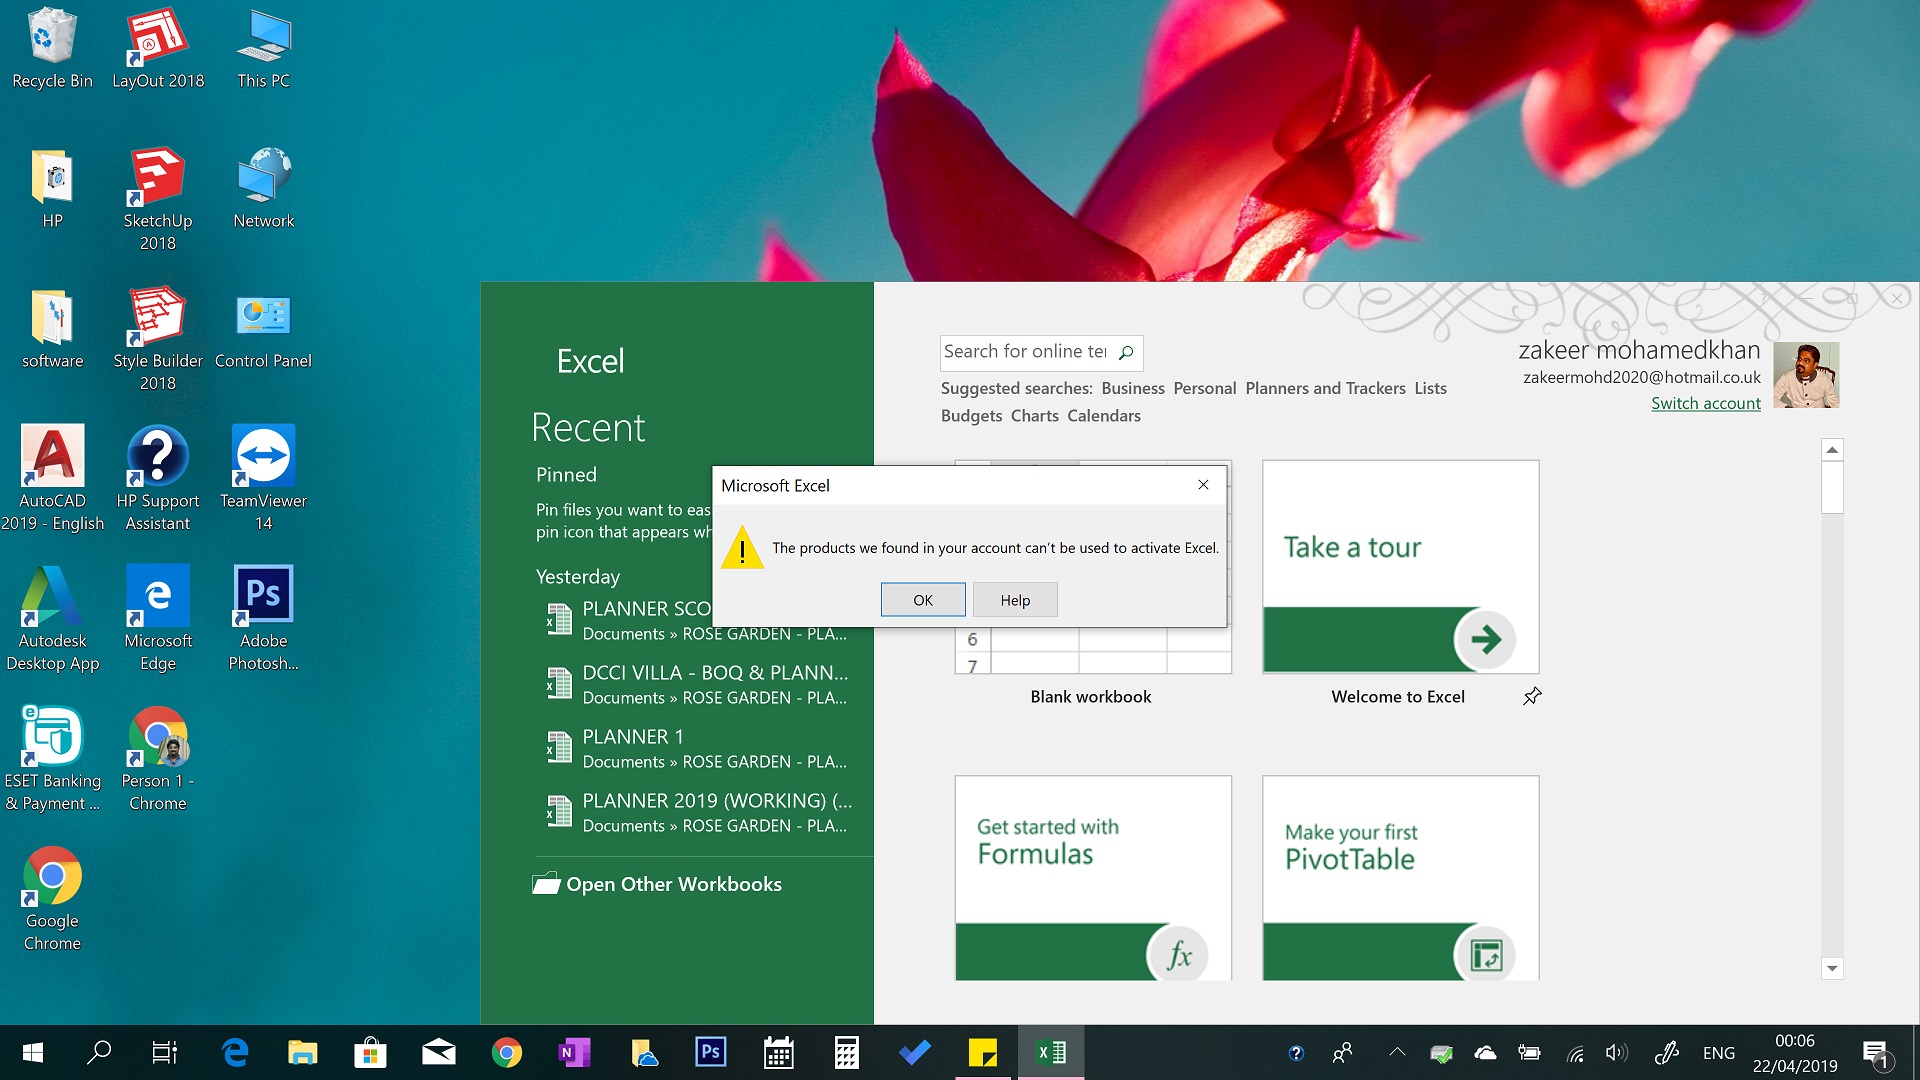This screenshot has height=1080, width=1920.
Task: Select SketchUp 2018 desktop shortcut
Action: [x=158, y=198]
